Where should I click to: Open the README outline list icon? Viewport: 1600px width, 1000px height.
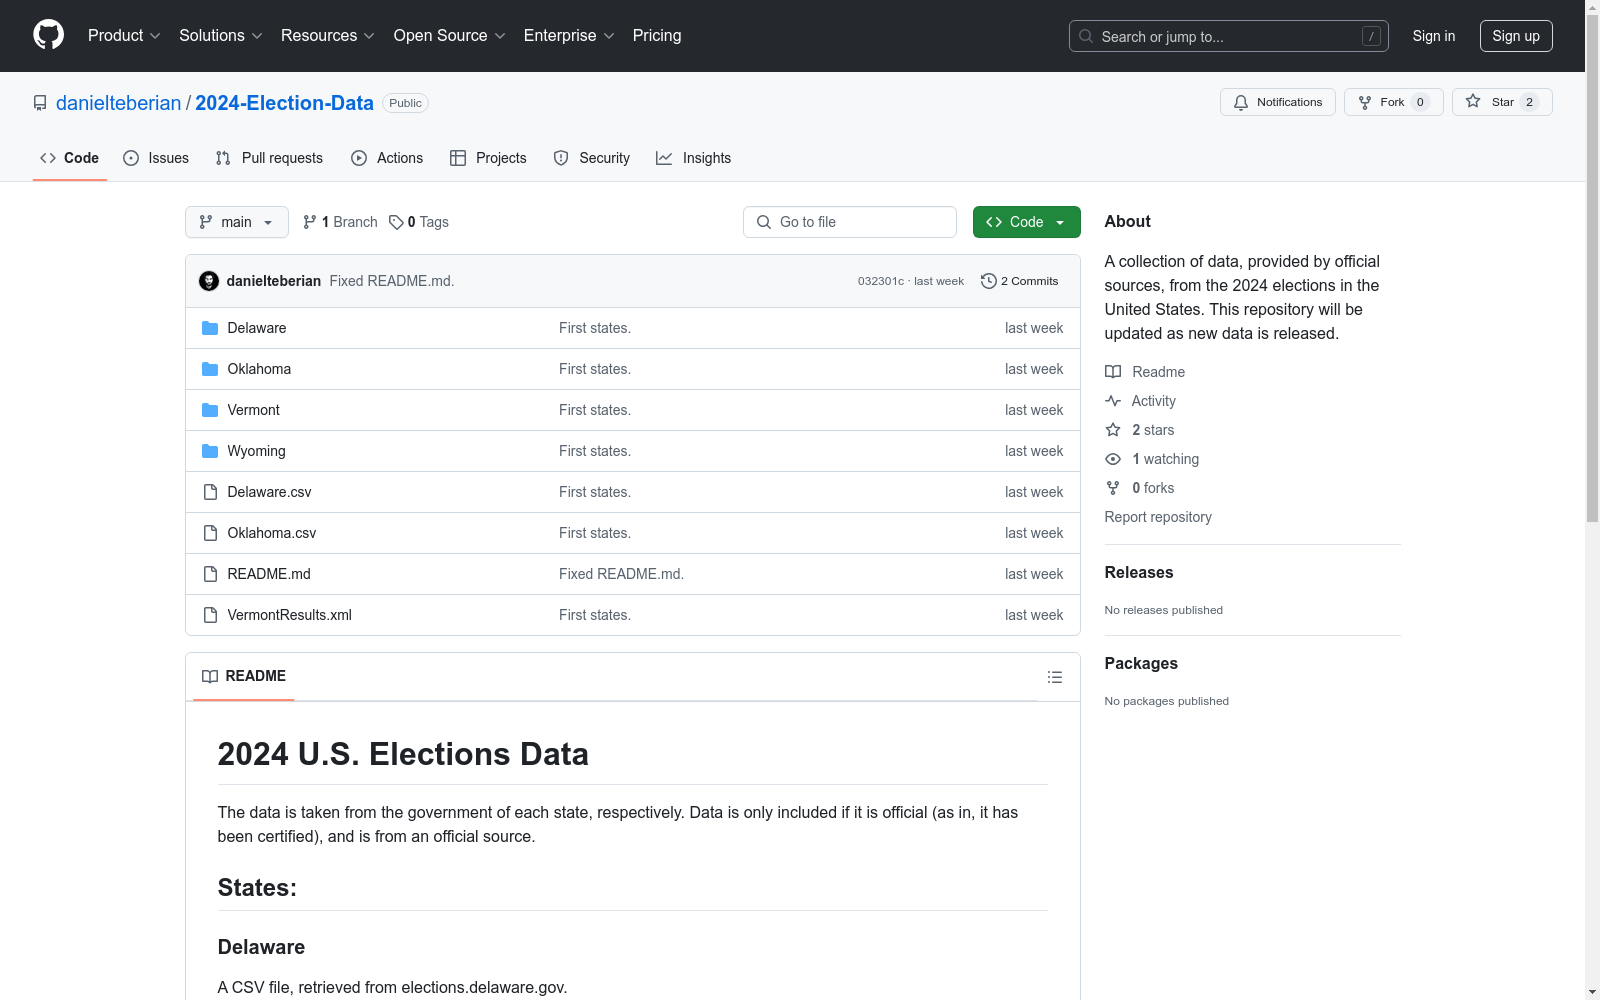[x=1054, y=677]
